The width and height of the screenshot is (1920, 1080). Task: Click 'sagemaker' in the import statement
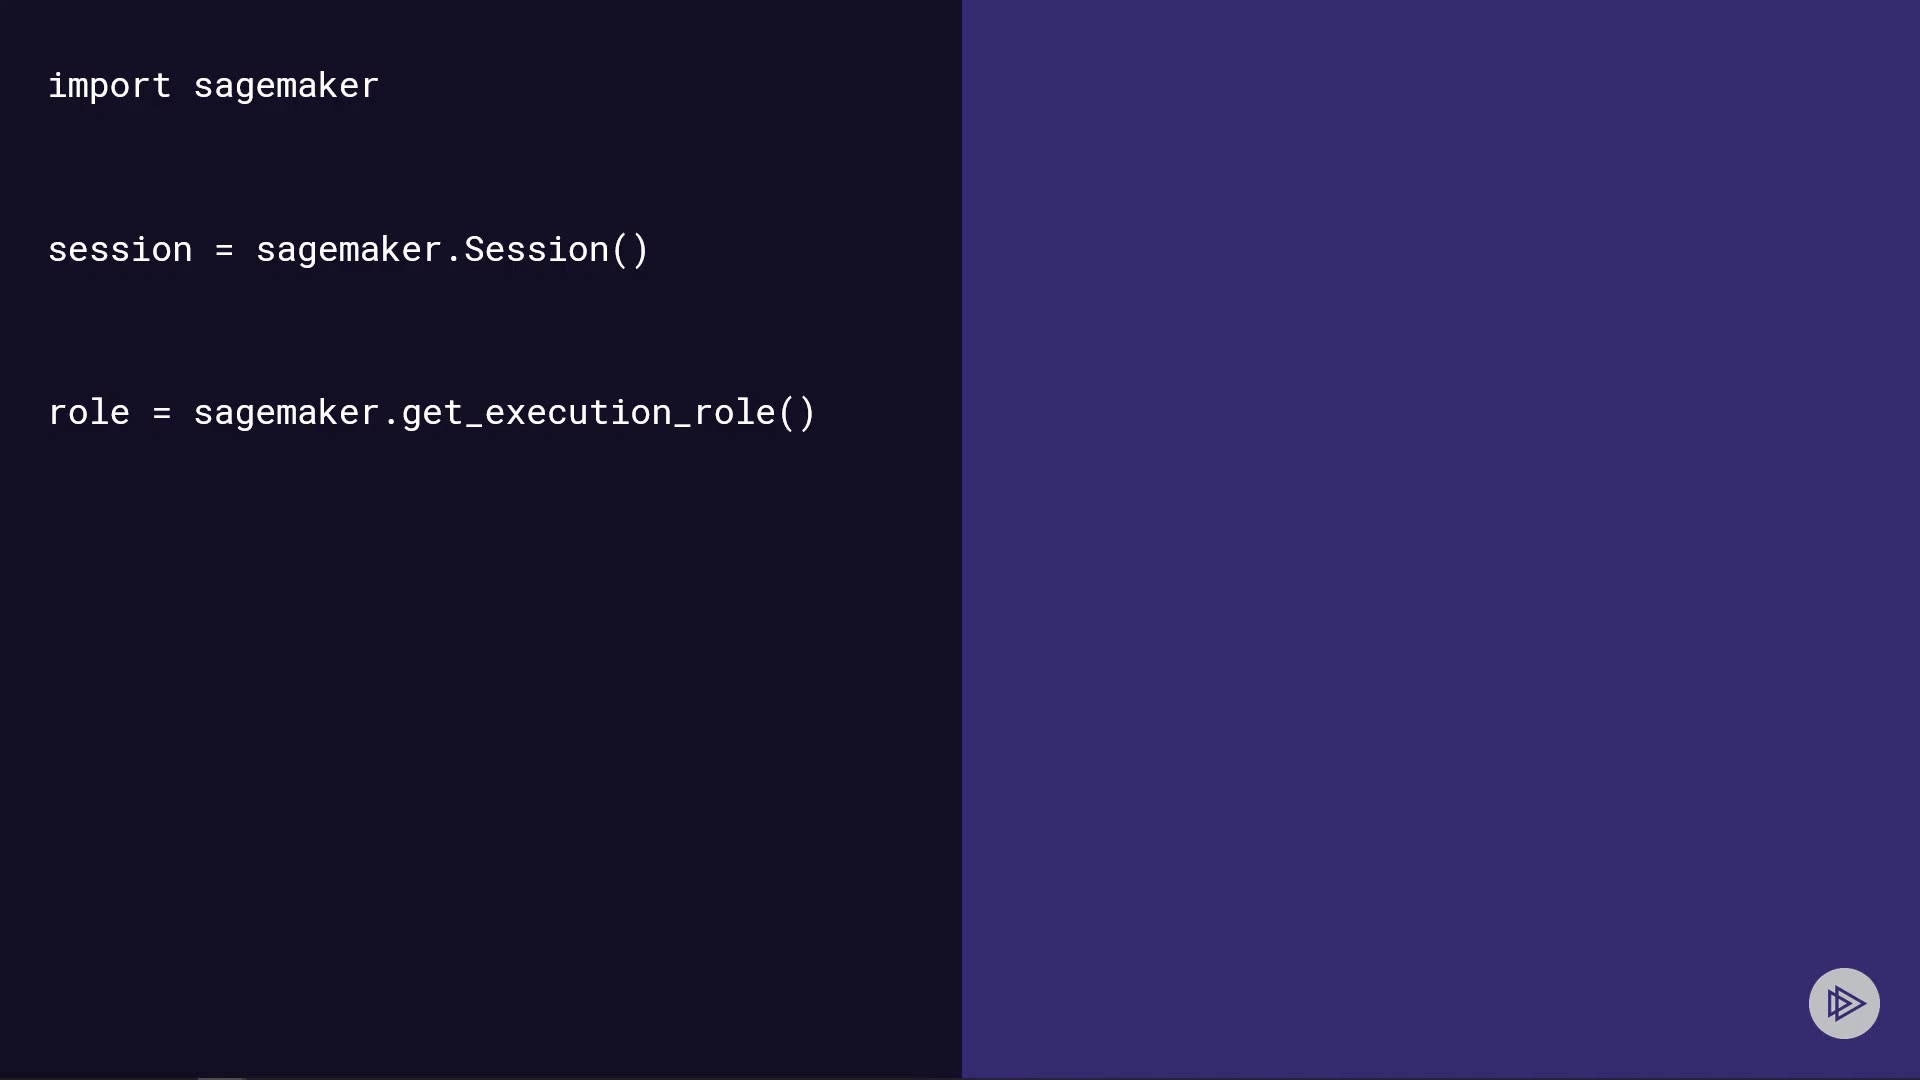tap(286, 86)
